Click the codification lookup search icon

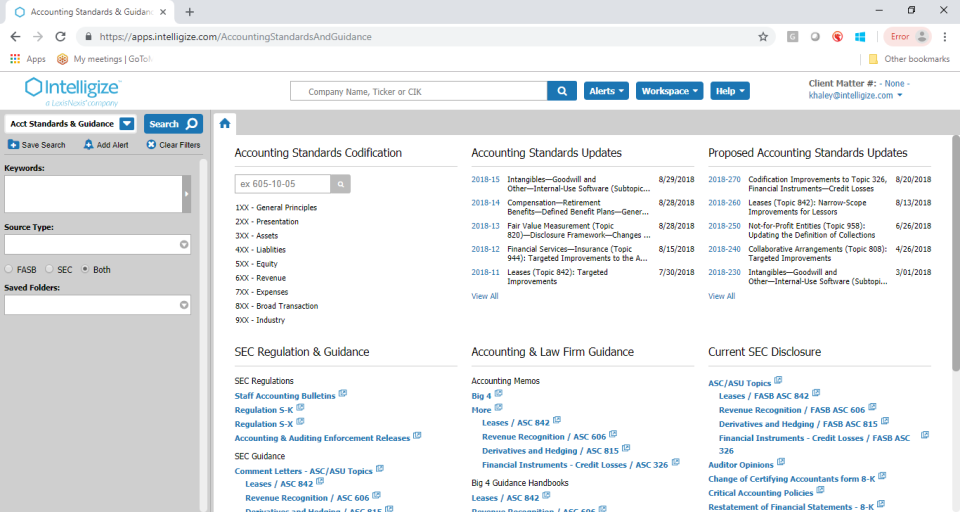(342, 184)
